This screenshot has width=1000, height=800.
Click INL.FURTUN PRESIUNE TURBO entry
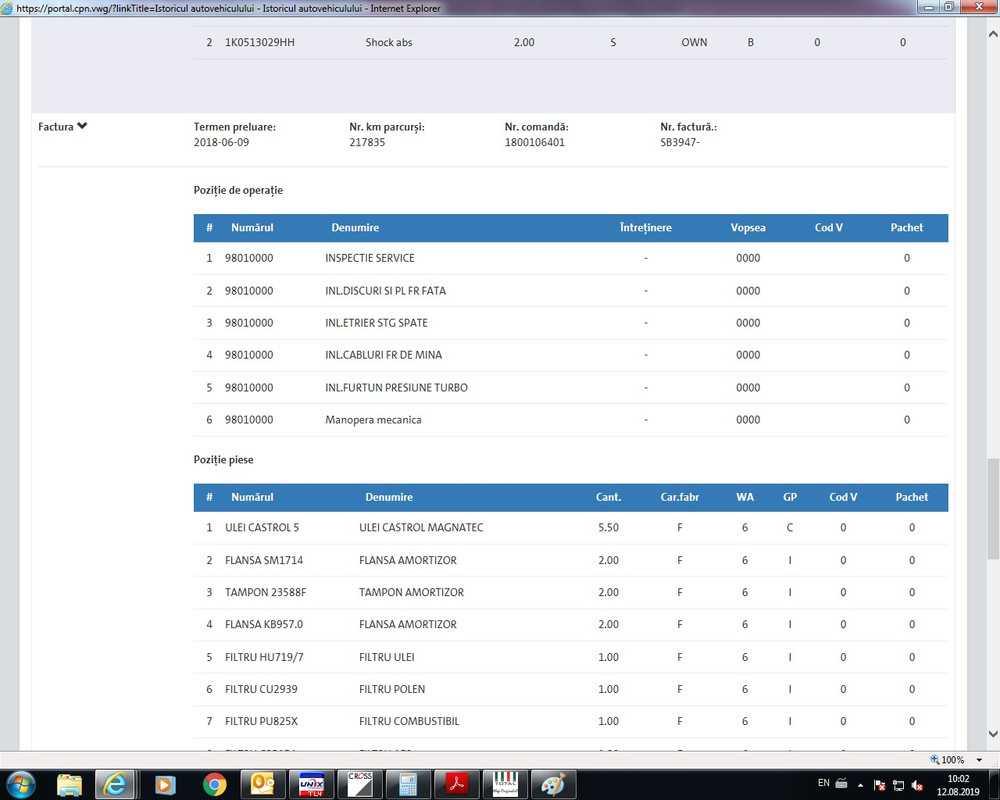click(396, 387)
